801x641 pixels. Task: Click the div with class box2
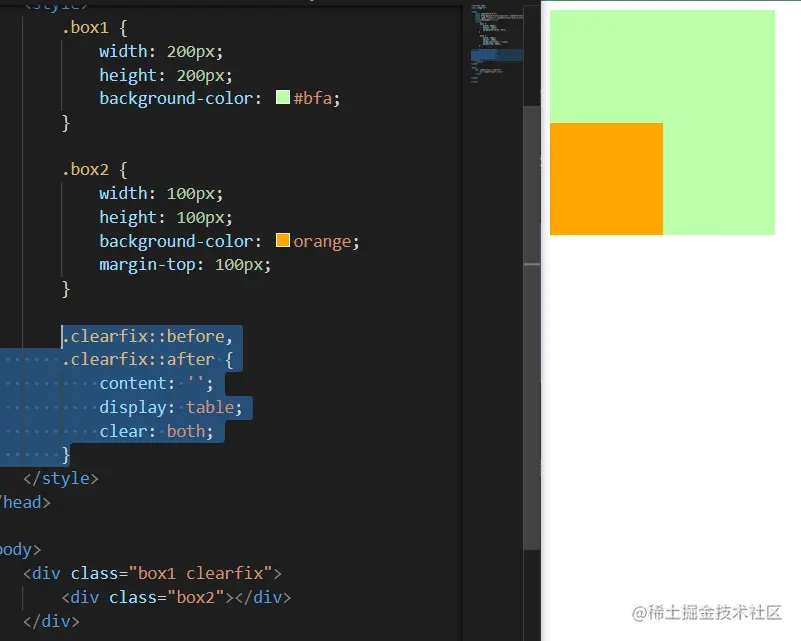[176, 597]
